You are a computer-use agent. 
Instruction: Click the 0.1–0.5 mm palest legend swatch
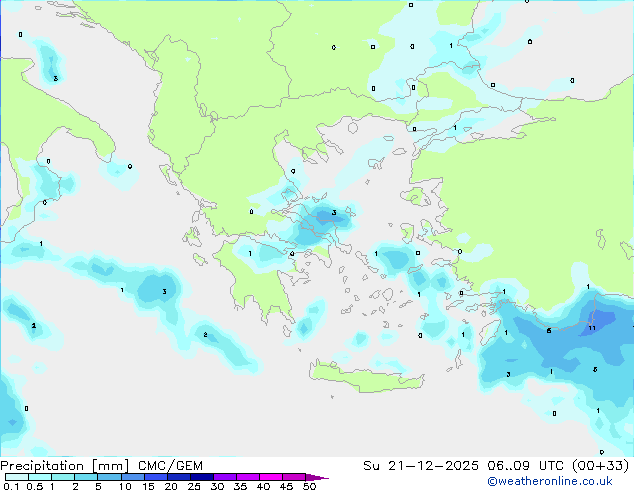point(17,477)
